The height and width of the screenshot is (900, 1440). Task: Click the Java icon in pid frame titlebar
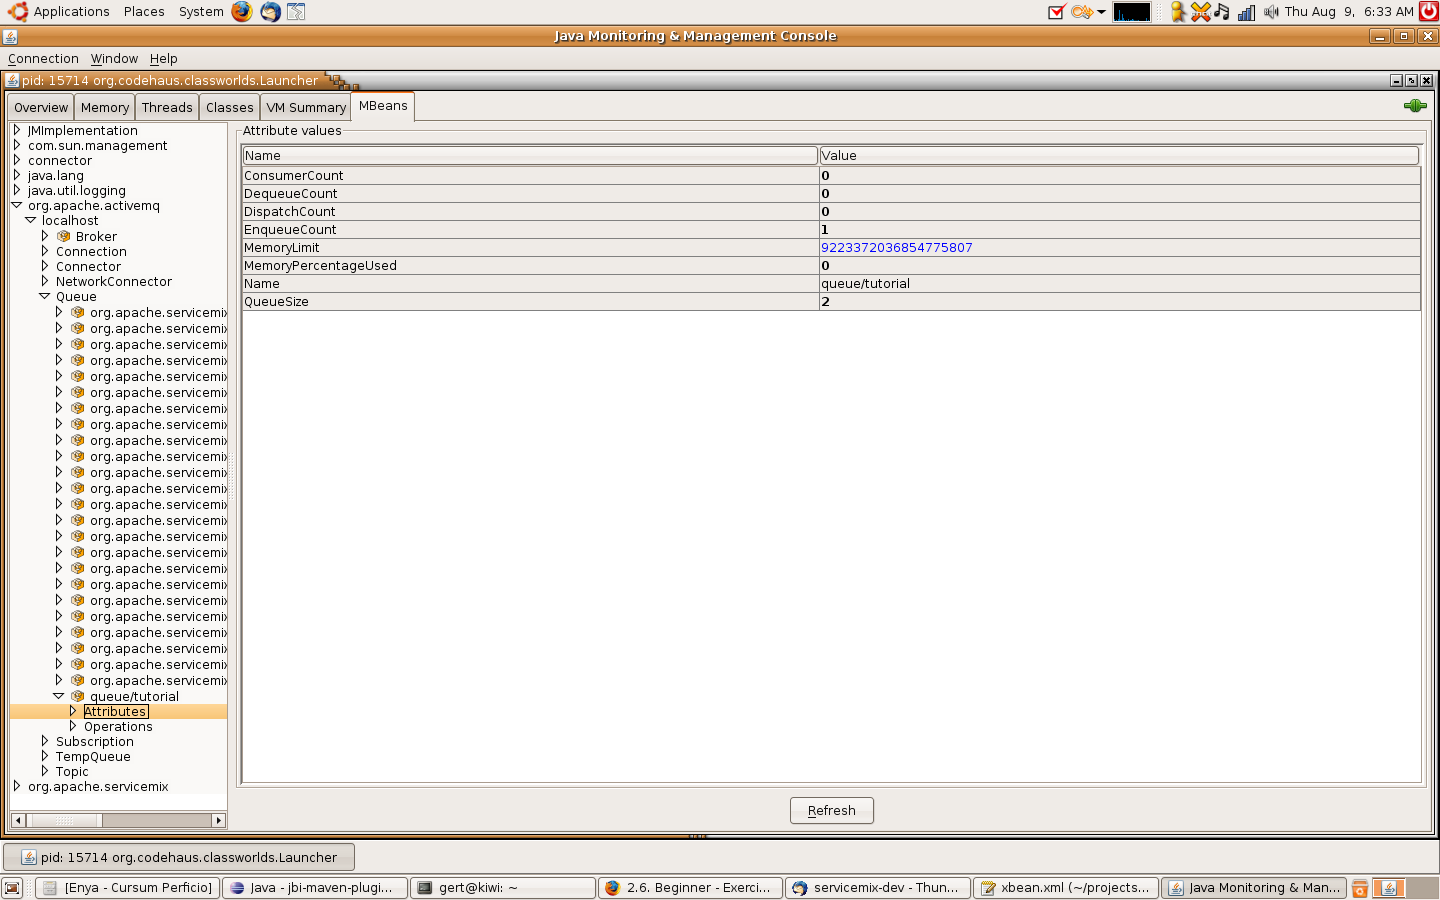point(13,80)
